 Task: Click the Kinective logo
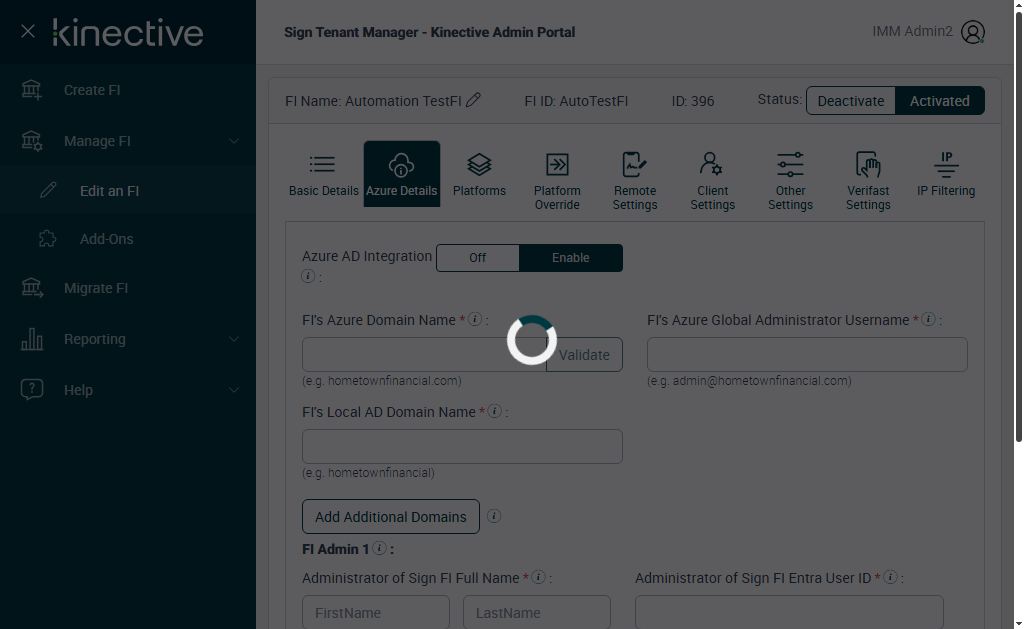(128, 33)
